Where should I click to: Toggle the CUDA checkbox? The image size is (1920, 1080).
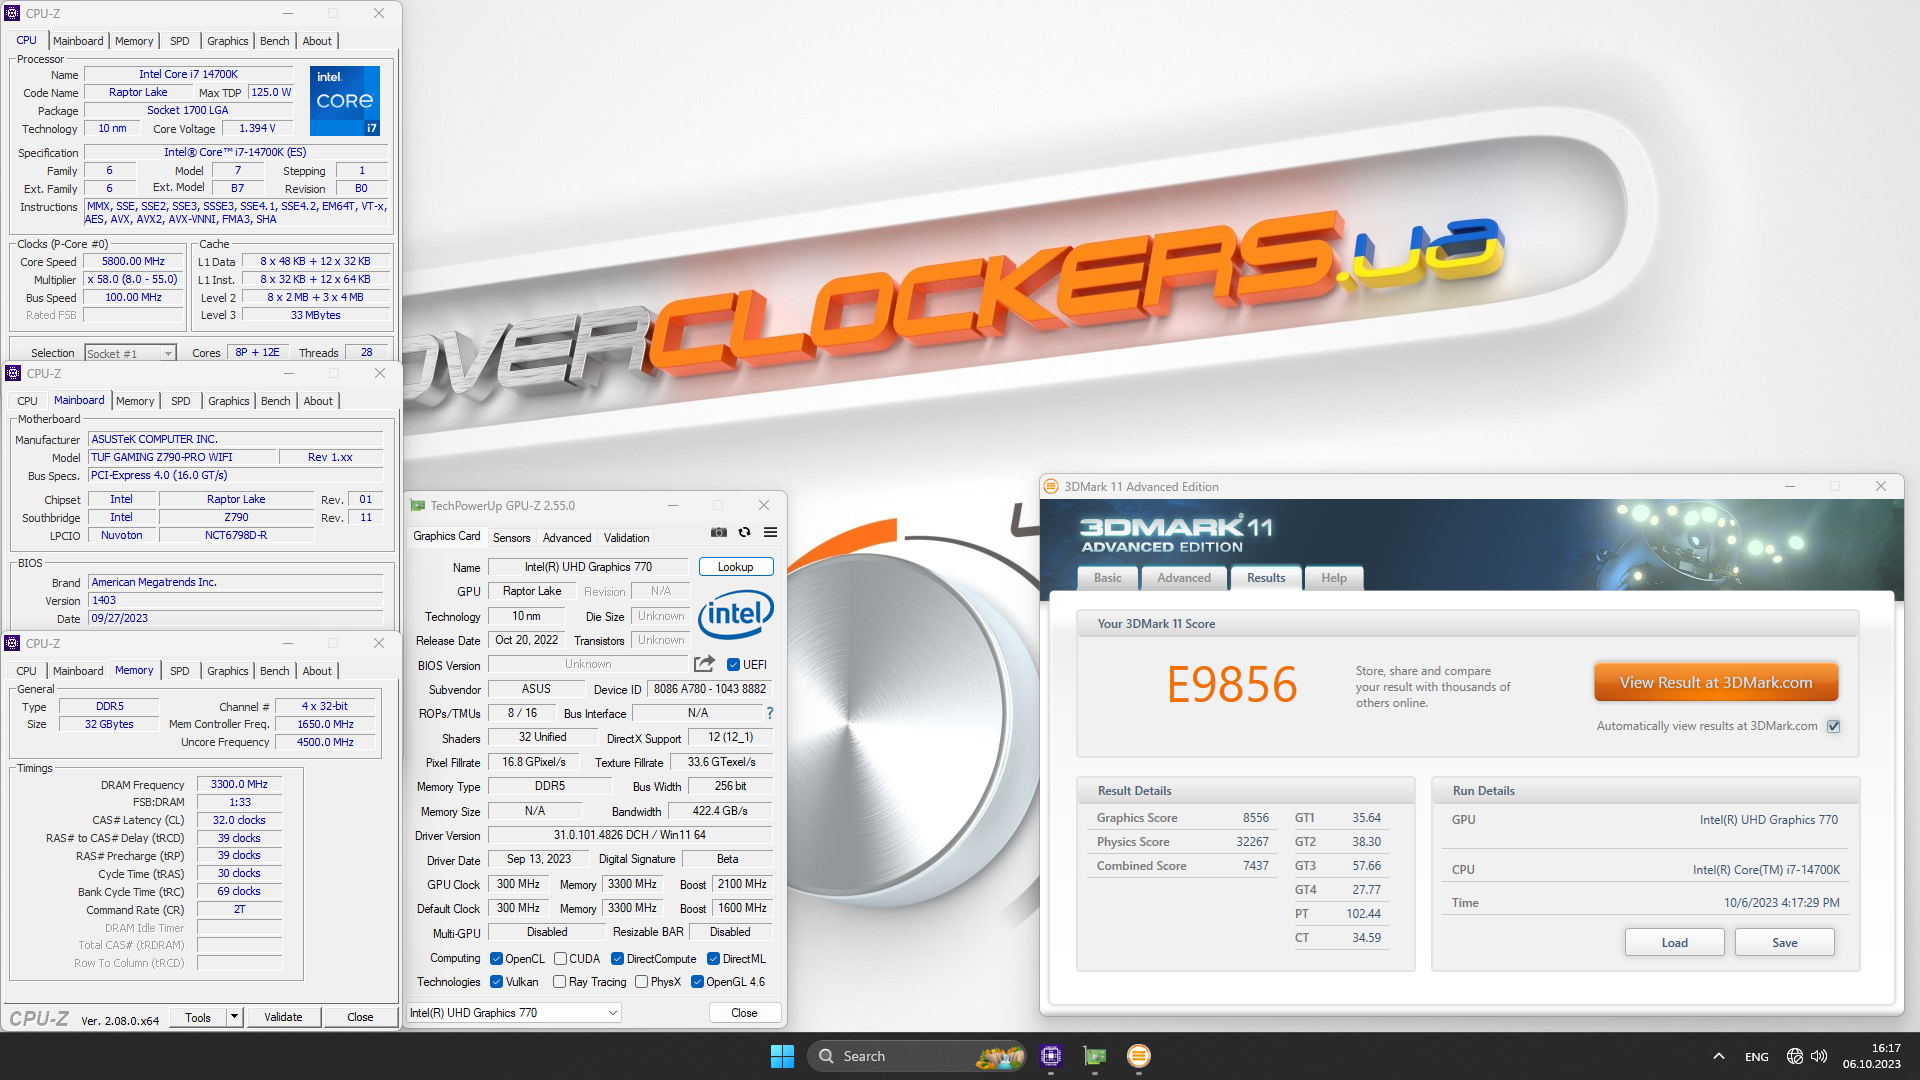560,959
